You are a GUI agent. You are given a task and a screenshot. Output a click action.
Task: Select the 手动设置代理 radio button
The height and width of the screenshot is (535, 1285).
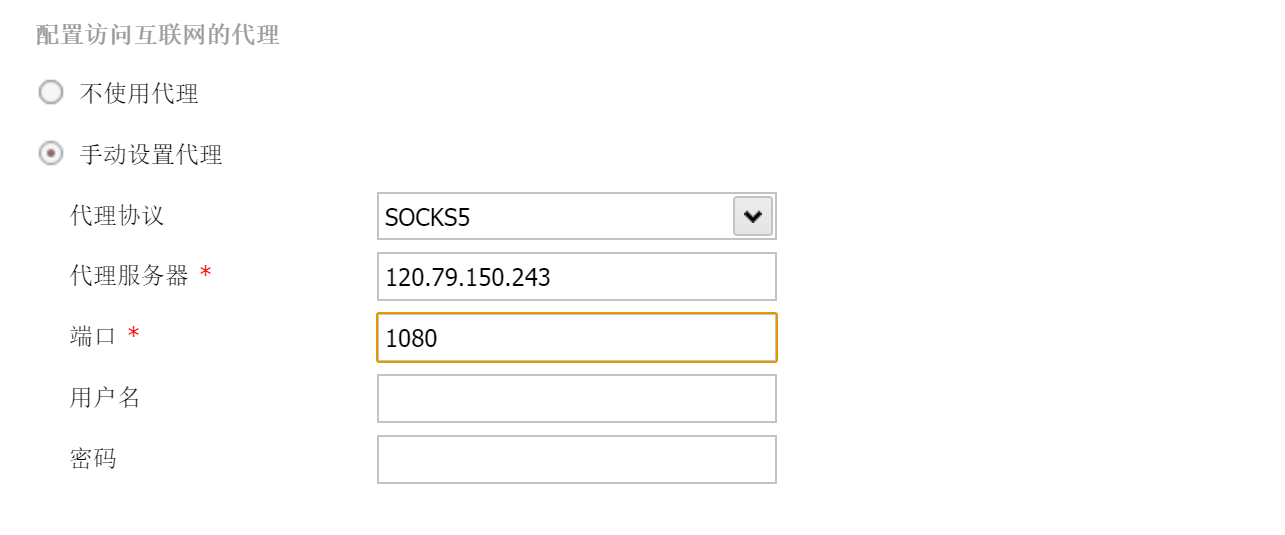pos(50,154)
